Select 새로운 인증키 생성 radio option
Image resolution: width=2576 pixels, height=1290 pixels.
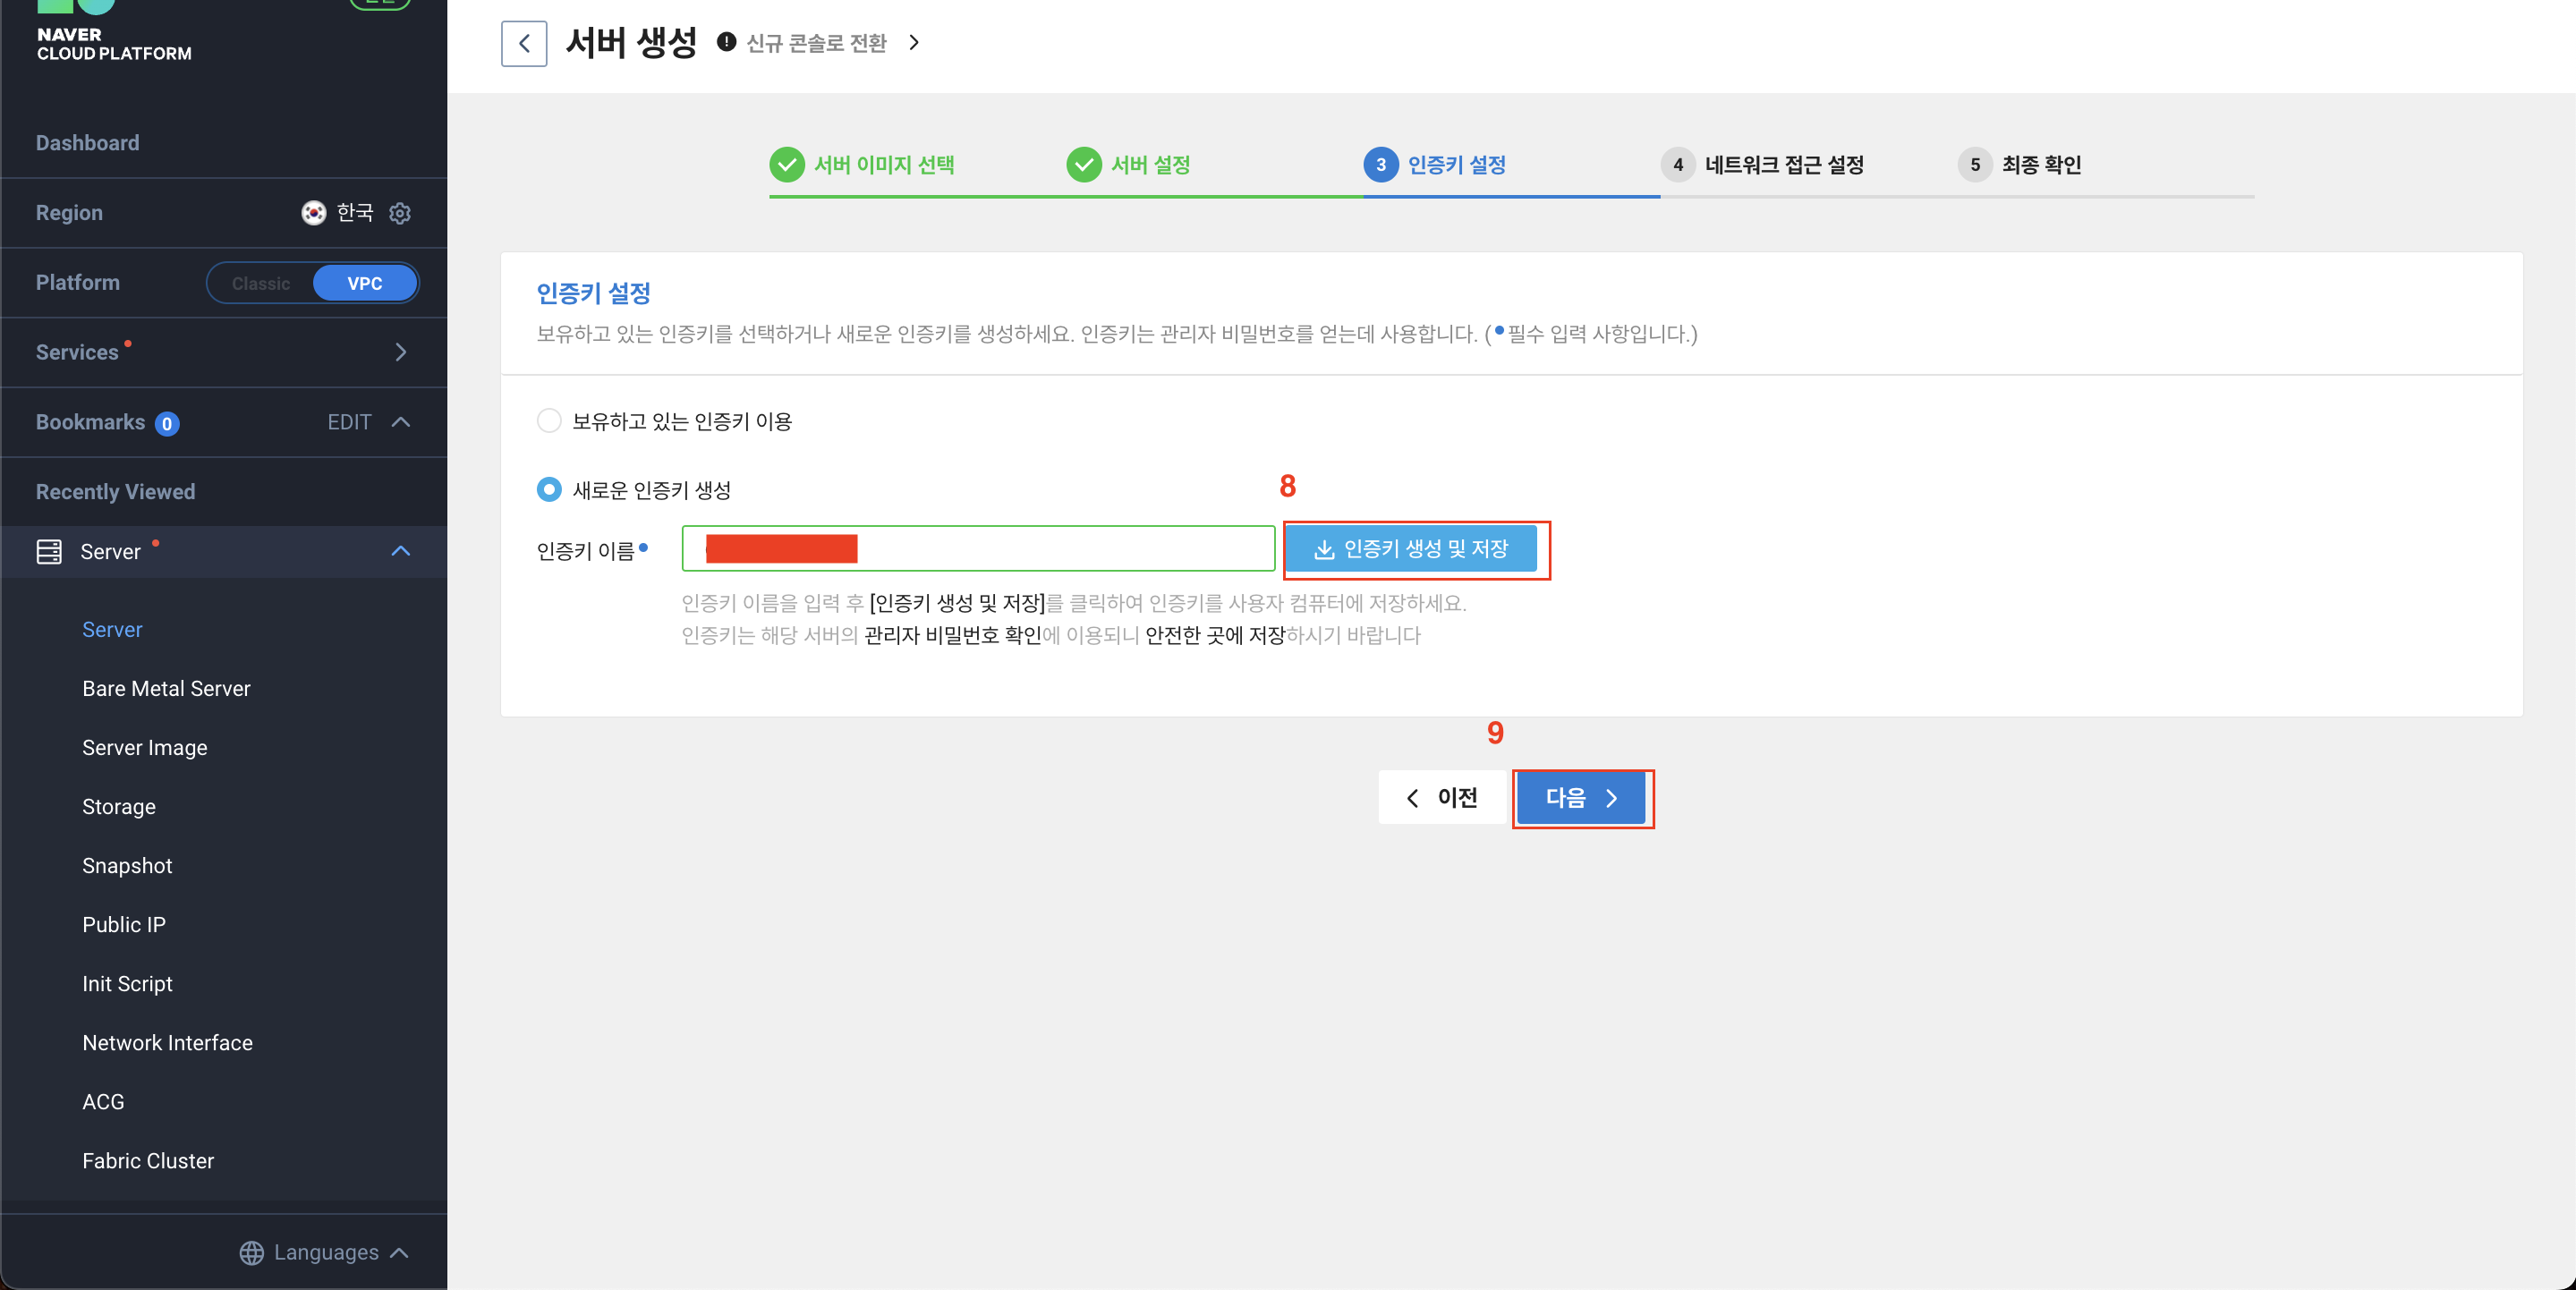point(549,490)
